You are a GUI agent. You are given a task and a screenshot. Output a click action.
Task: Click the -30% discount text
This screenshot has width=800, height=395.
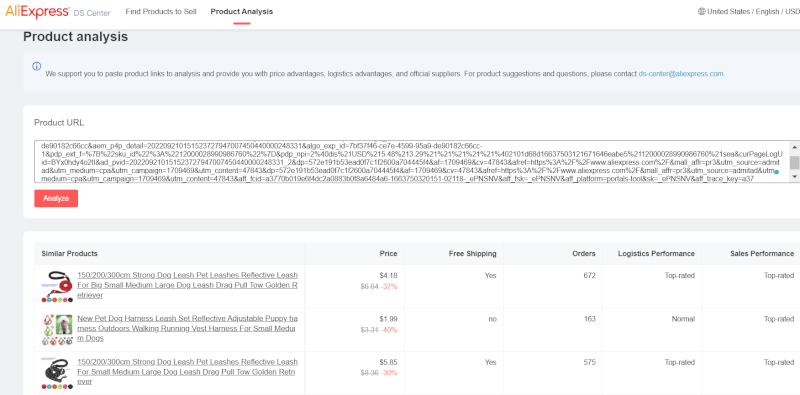389,373
